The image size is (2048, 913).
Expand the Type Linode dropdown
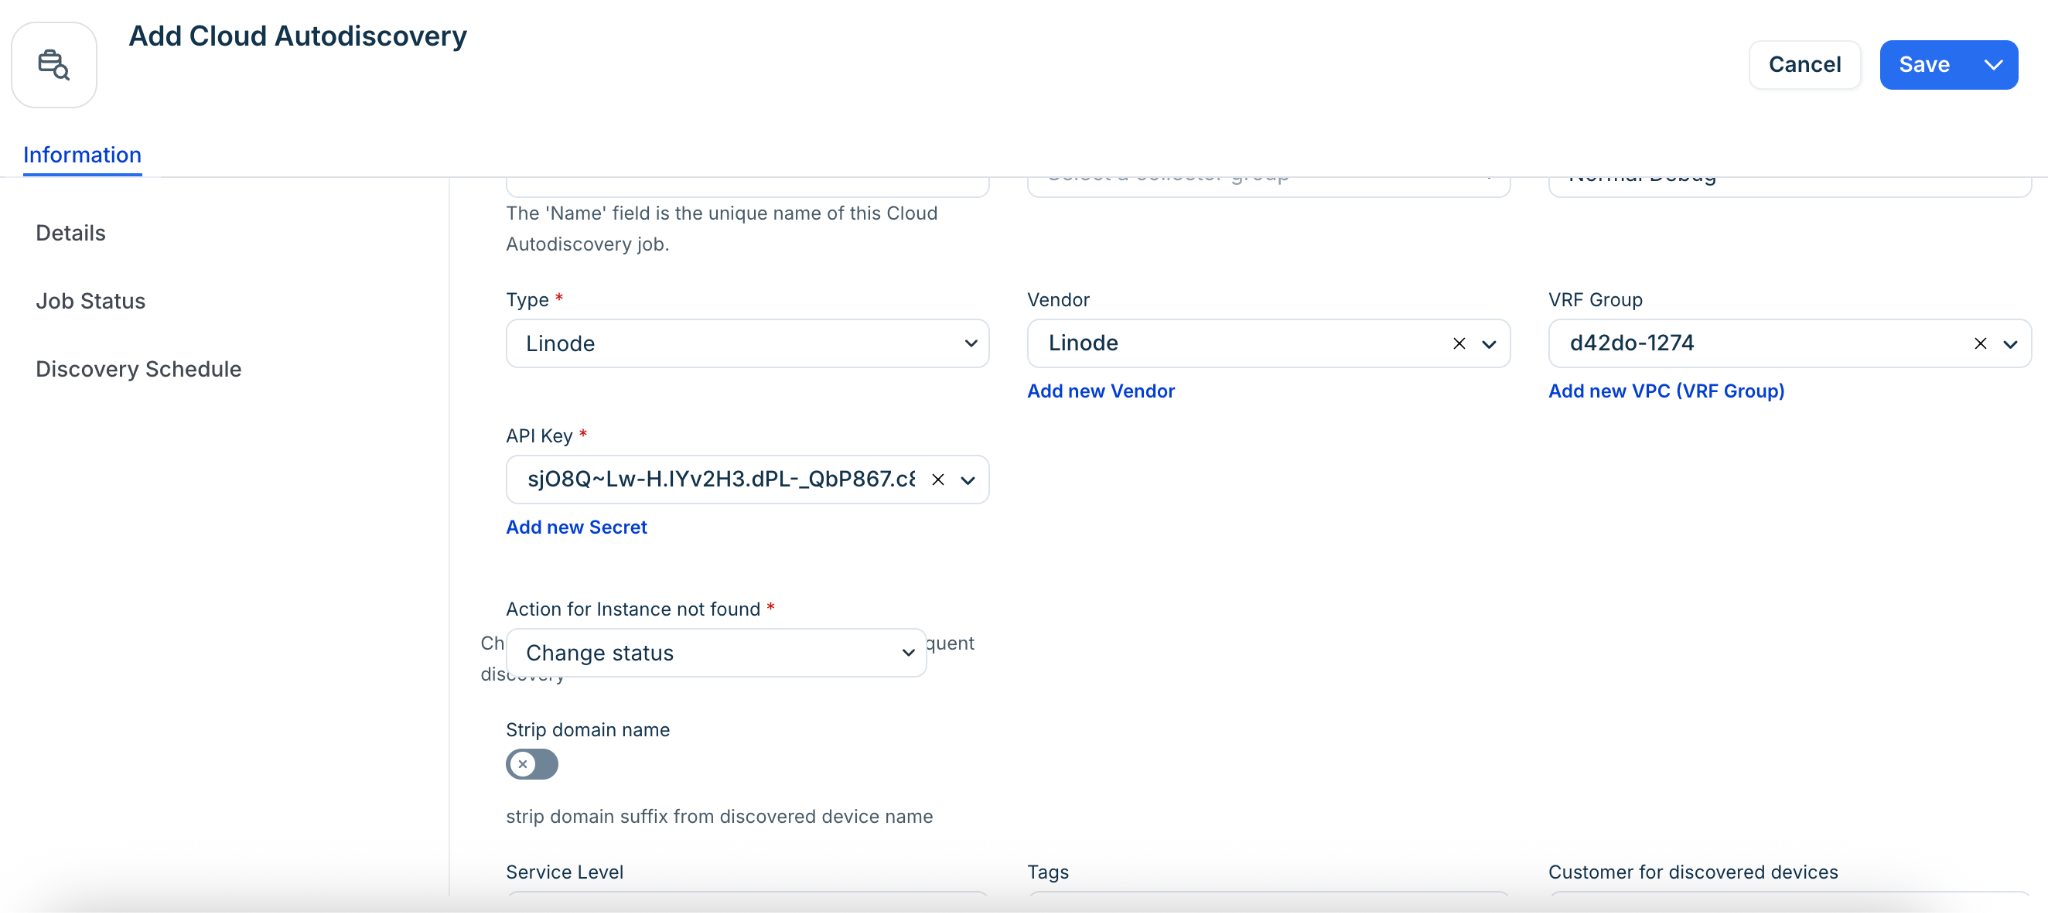coord(747,344)
